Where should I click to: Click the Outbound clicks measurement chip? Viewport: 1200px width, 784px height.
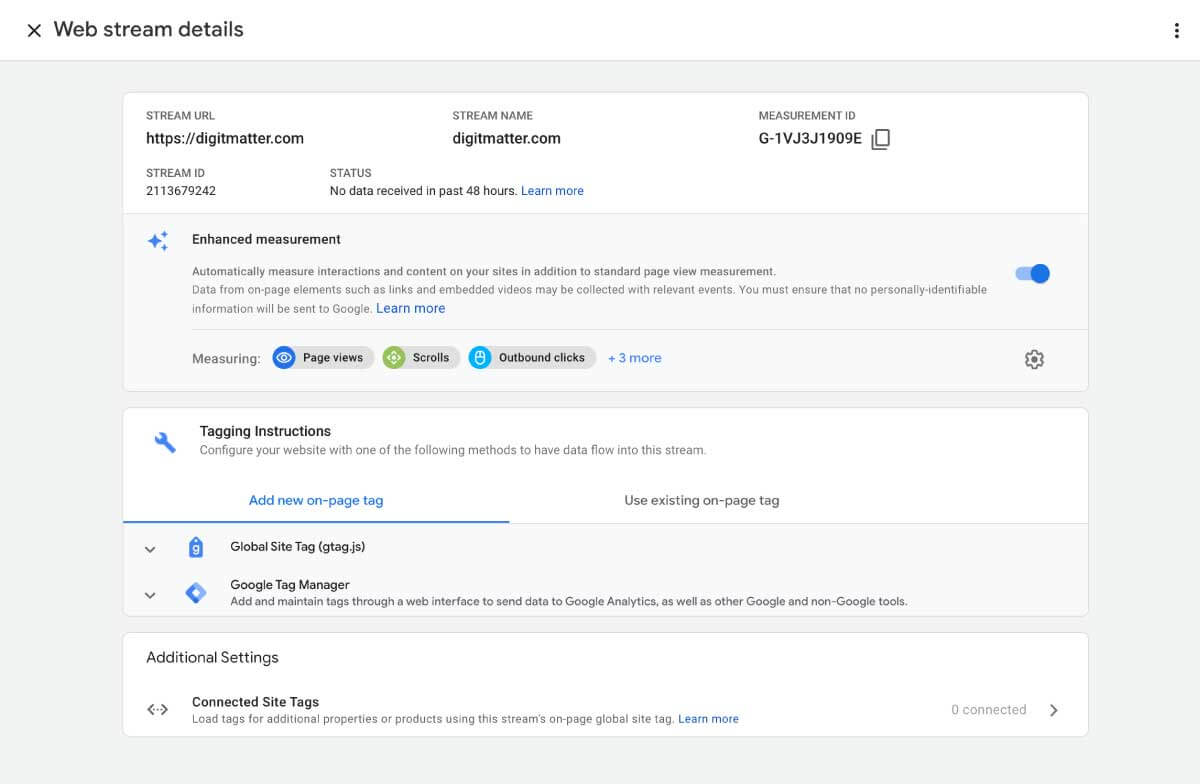[532, 357]
